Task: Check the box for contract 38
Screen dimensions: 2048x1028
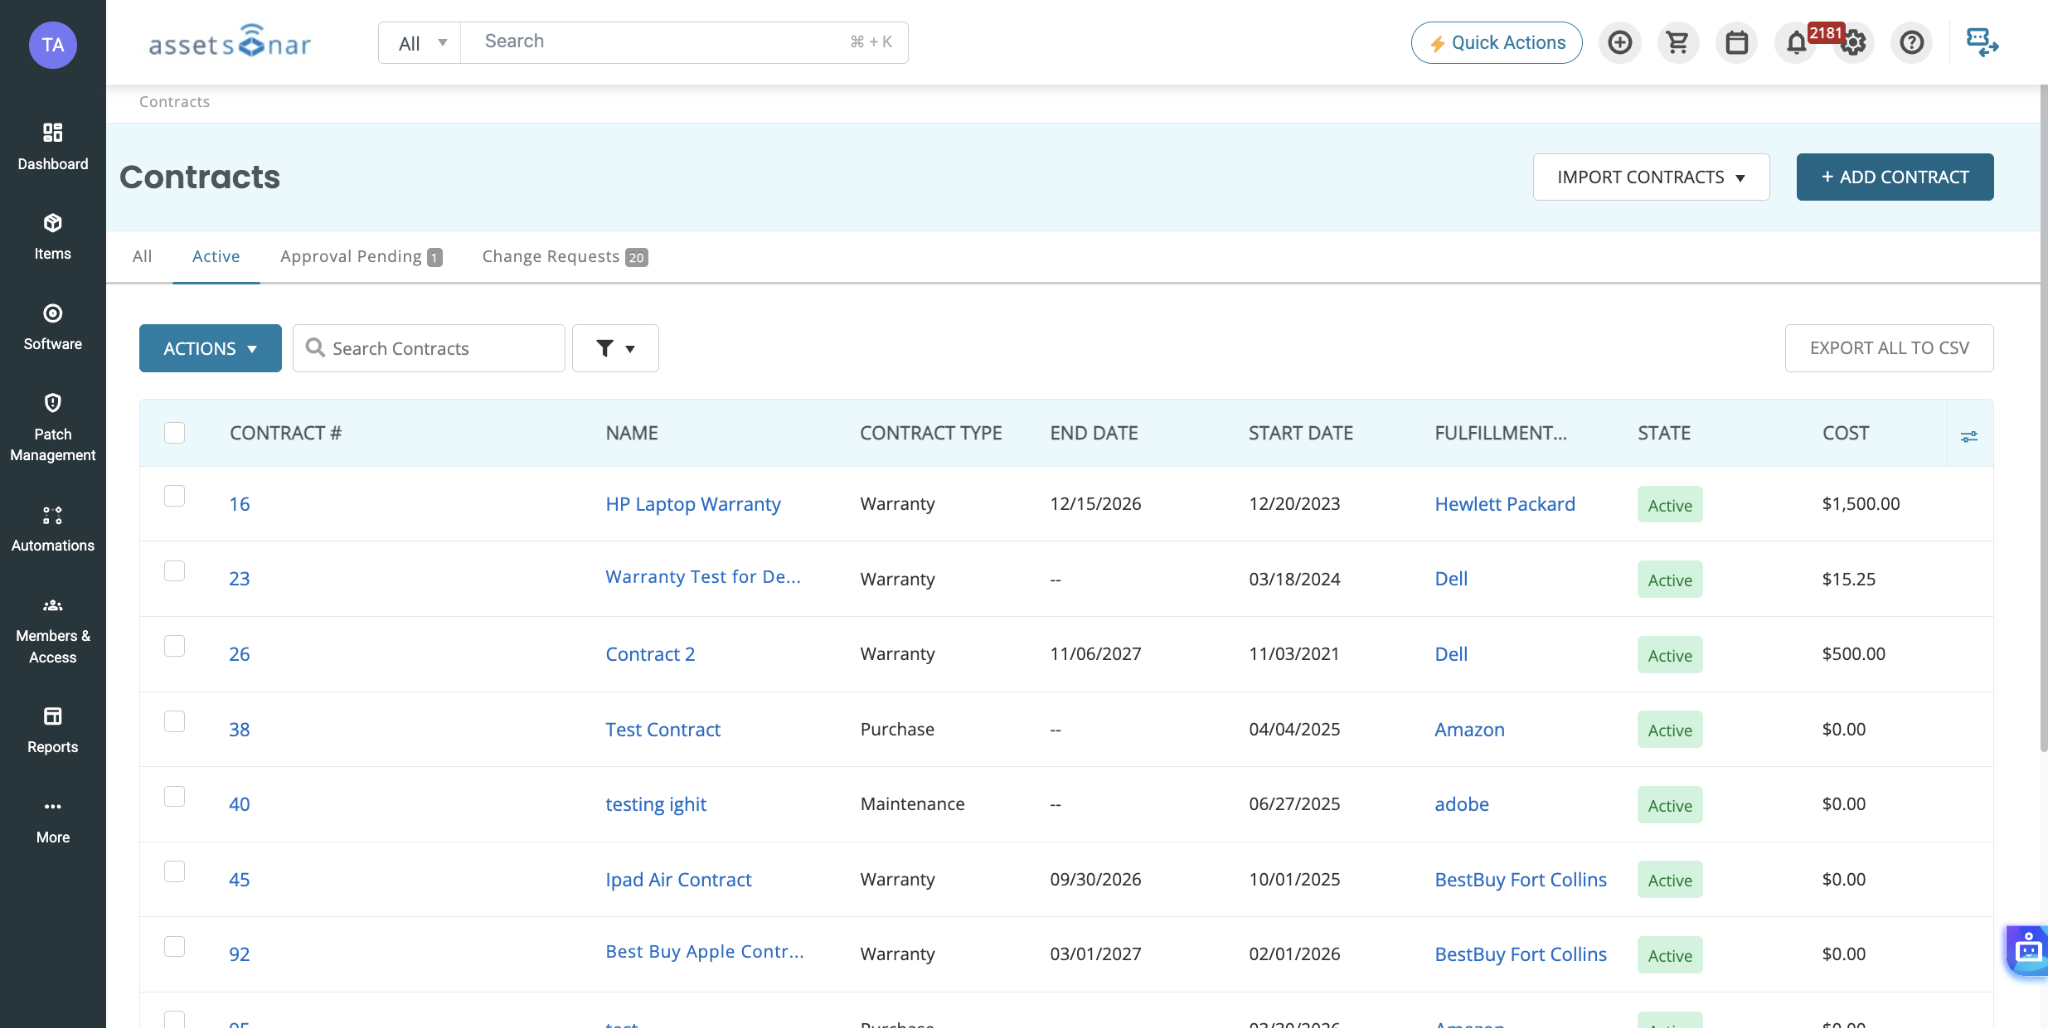Action: click(x=175, y=721)
